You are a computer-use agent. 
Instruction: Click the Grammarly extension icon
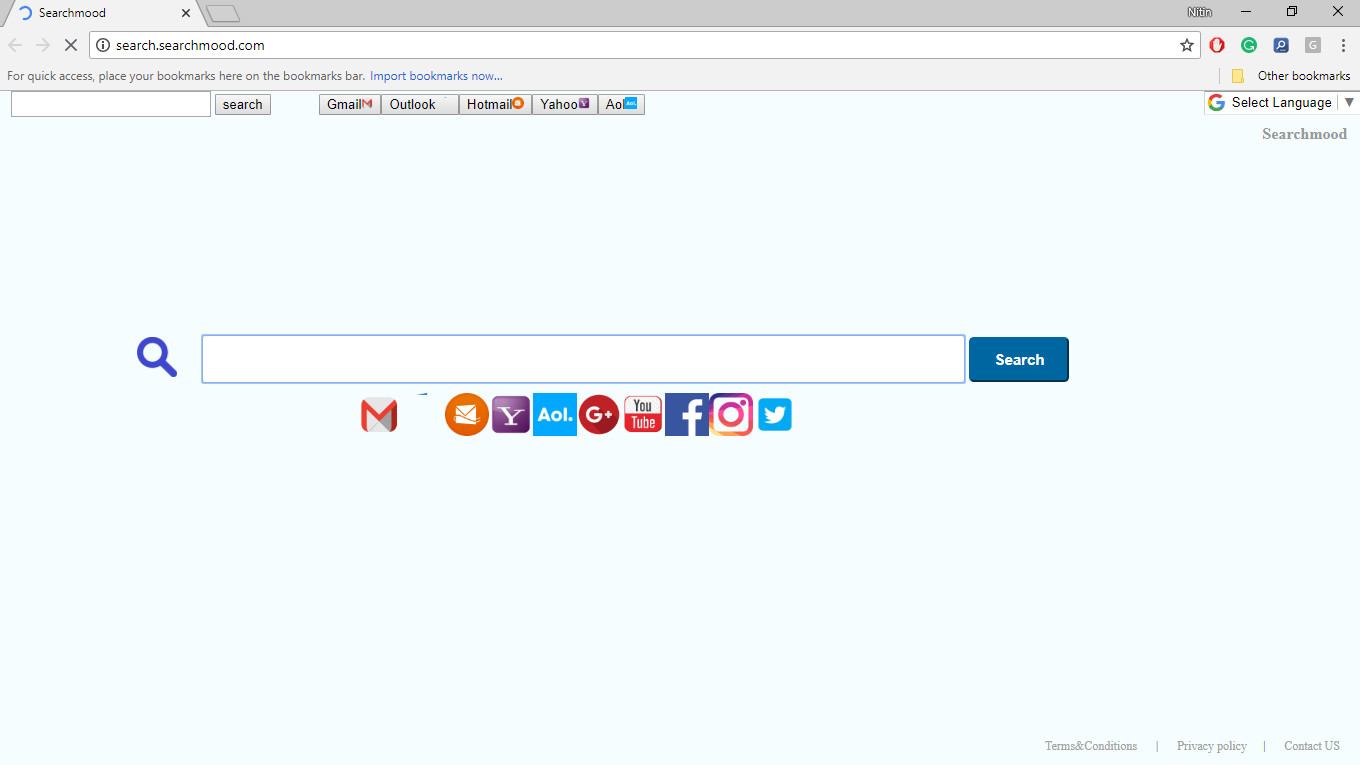coord(1249,45)
